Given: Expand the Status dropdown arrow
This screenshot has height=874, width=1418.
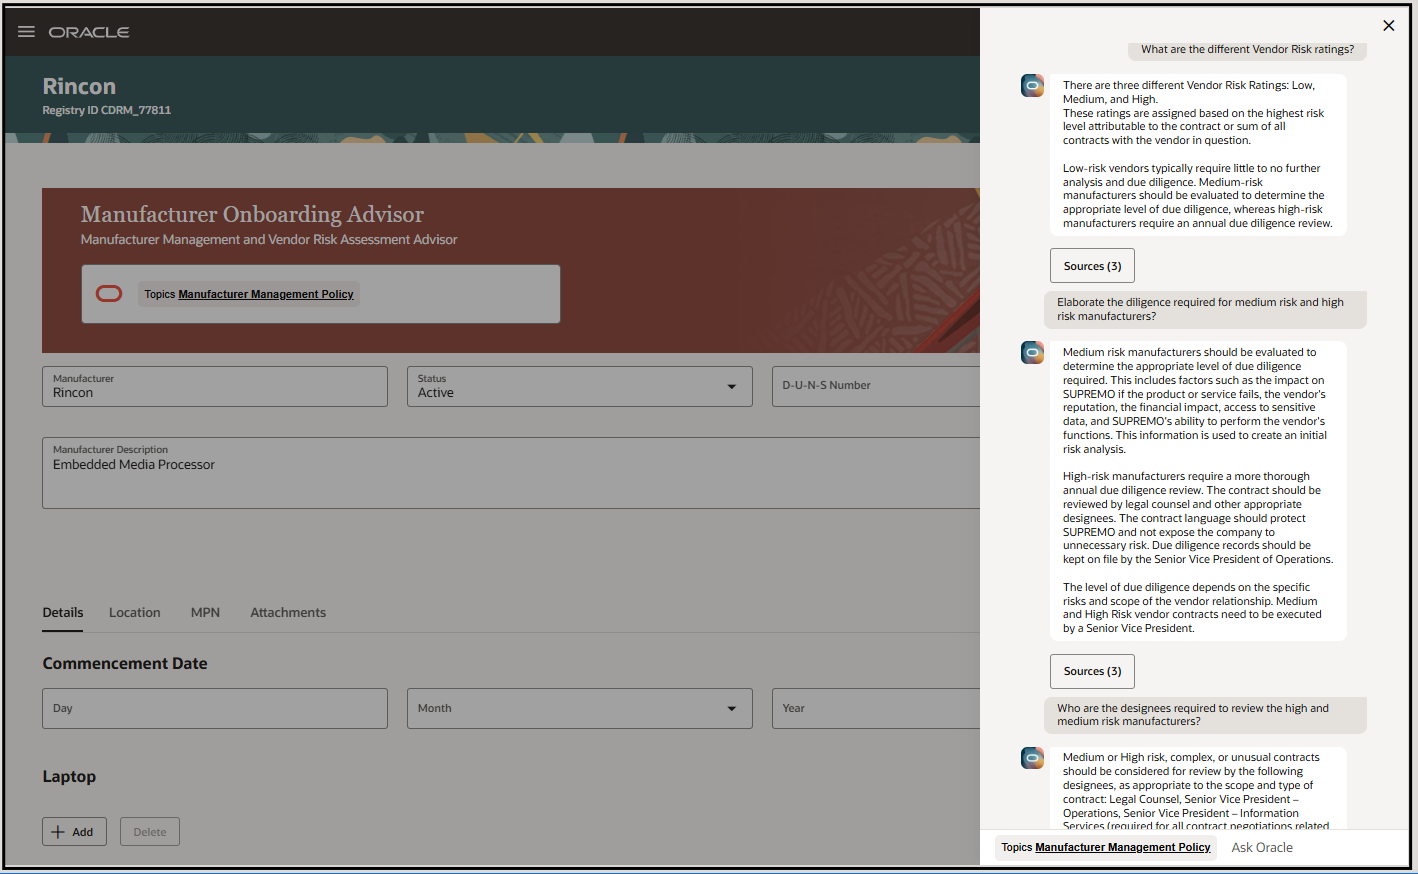Looking at the screenshot, I should point(732,387).
